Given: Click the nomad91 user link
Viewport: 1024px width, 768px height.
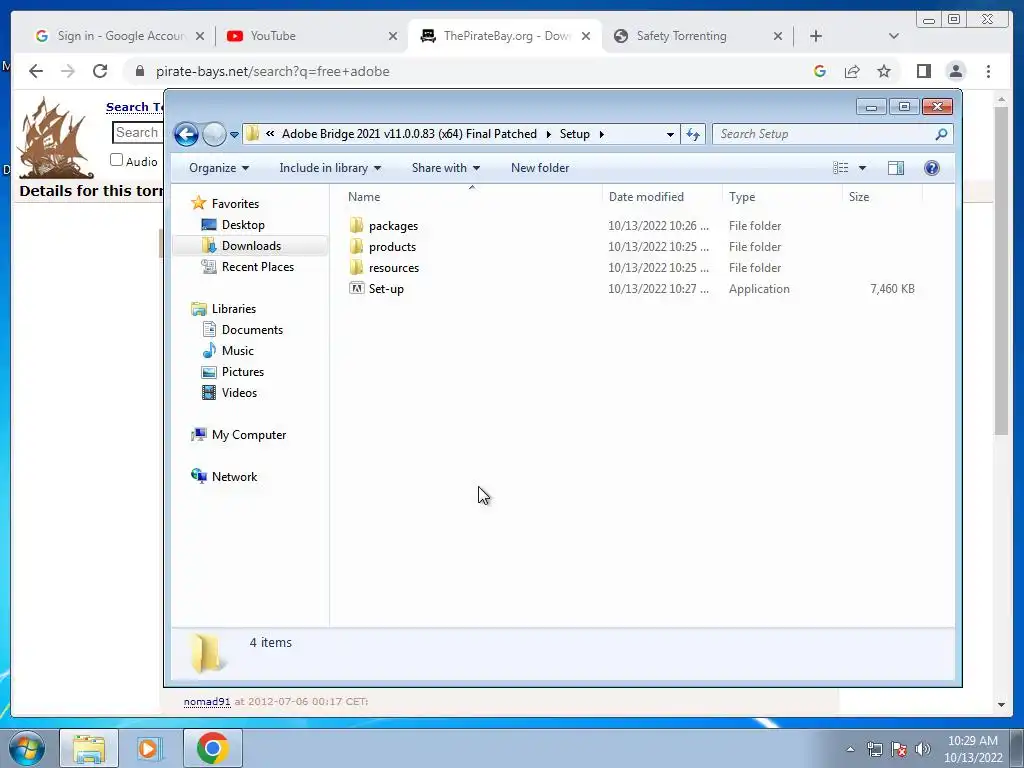Looking at the screenshot, I should (x=207, y=701).
